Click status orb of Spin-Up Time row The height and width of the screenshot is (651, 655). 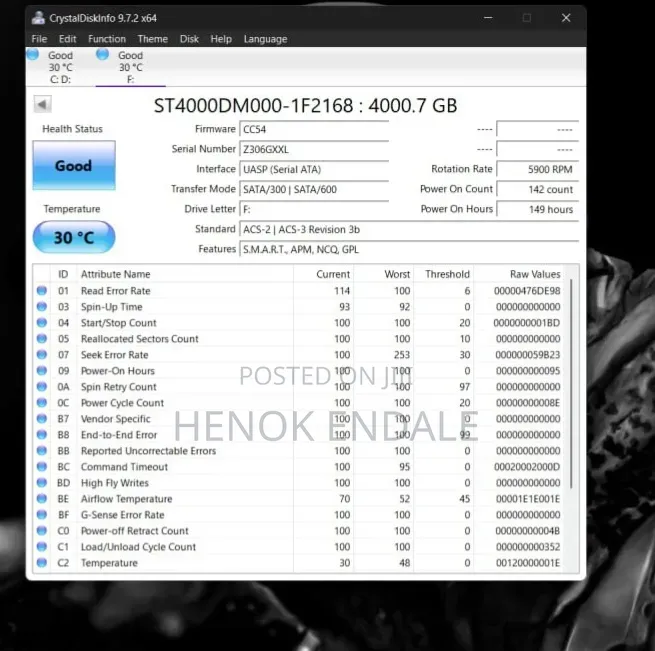tap(42, 306)
